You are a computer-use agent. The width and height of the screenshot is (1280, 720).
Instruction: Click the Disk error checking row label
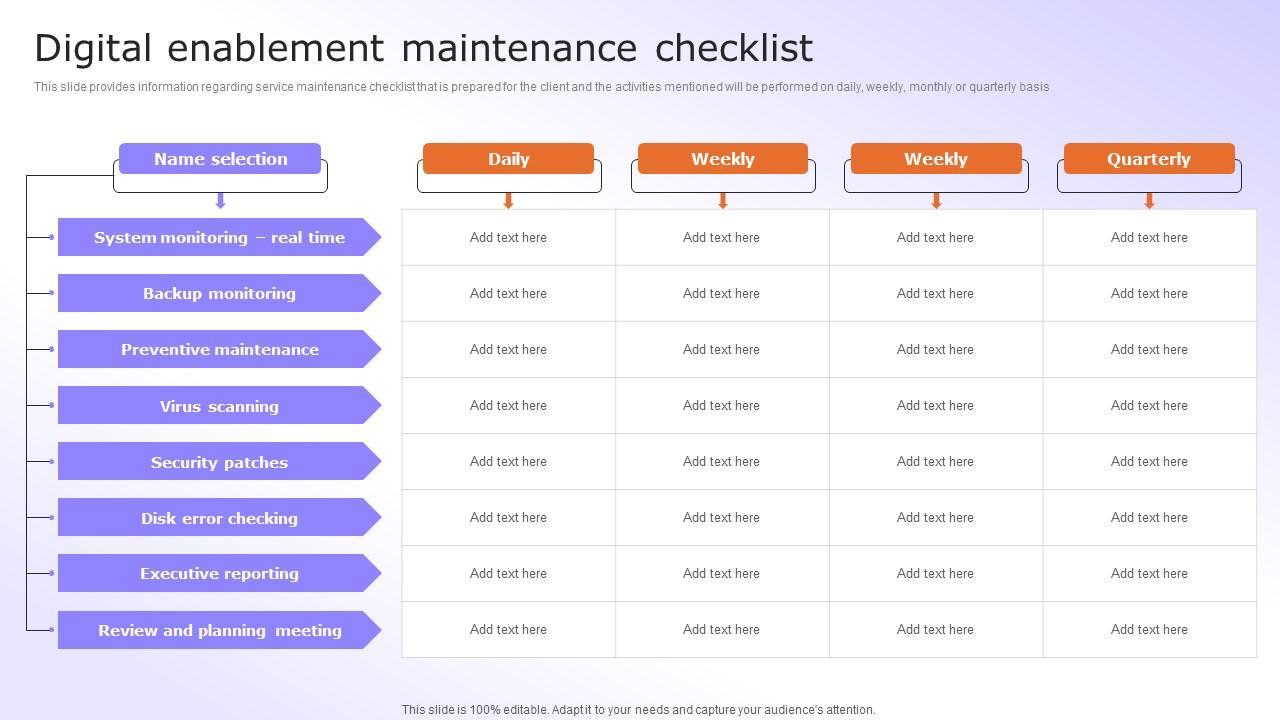219,518
